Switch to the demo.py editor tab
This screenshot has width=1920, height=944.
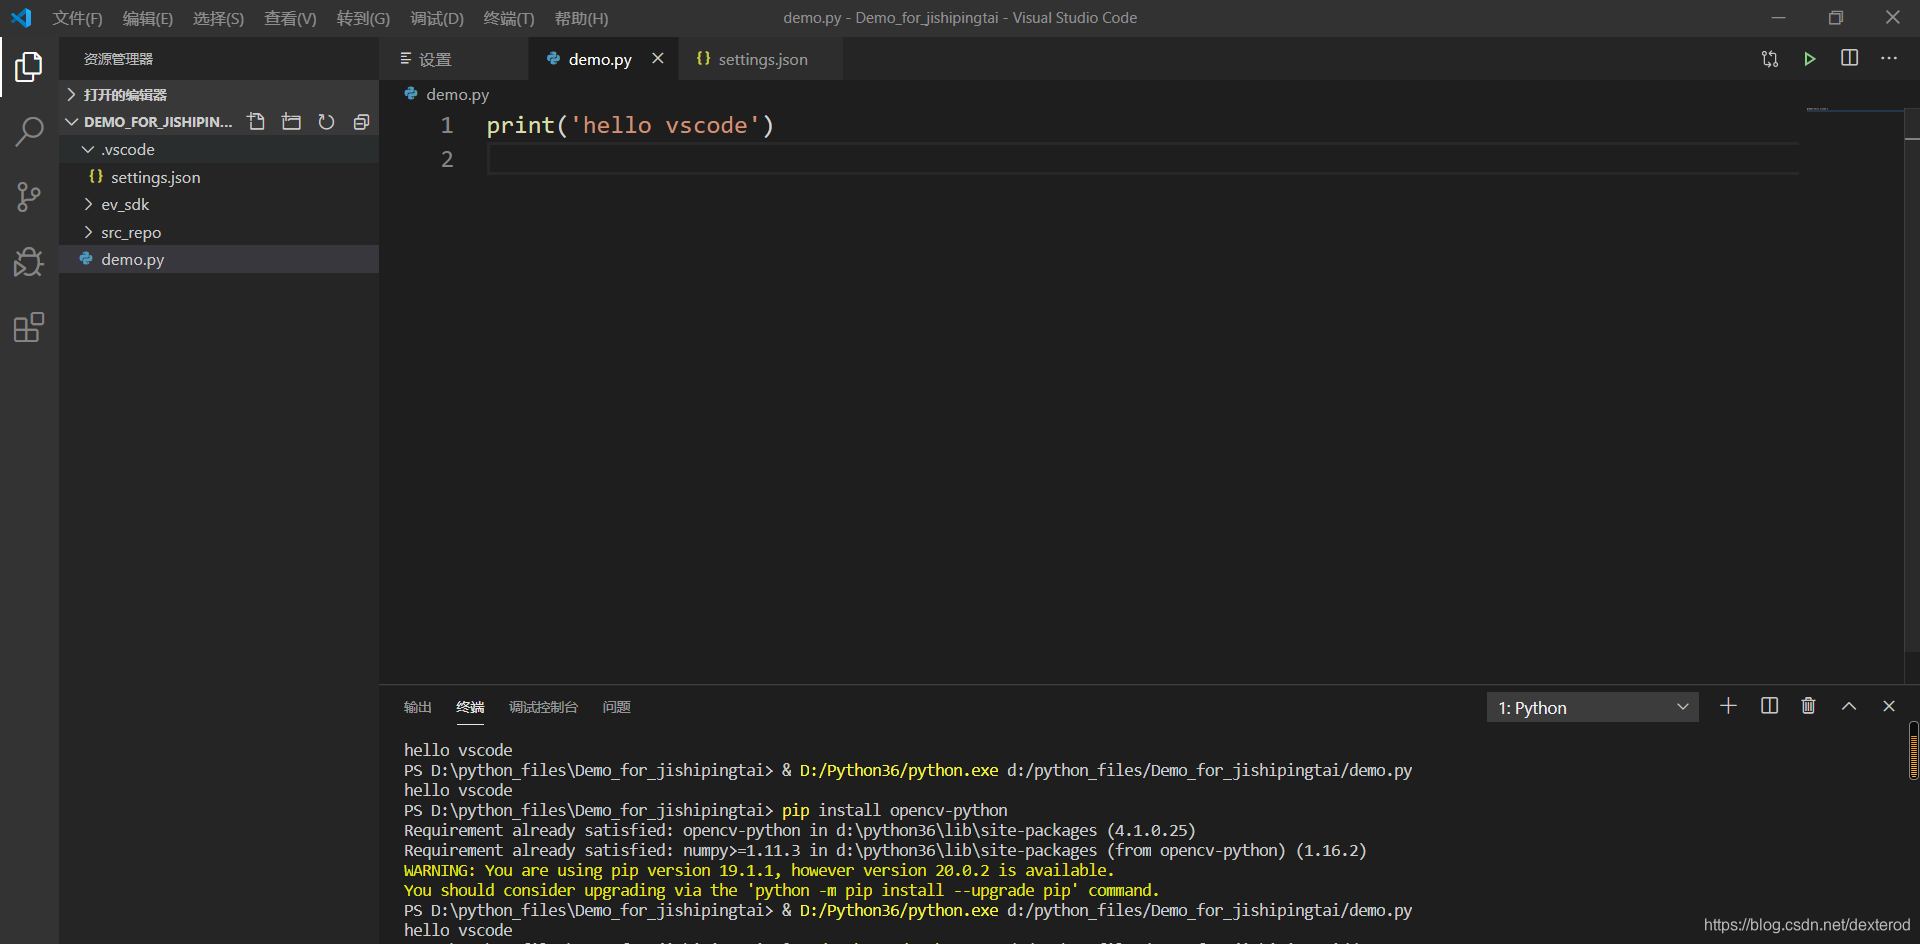[604, 59]
